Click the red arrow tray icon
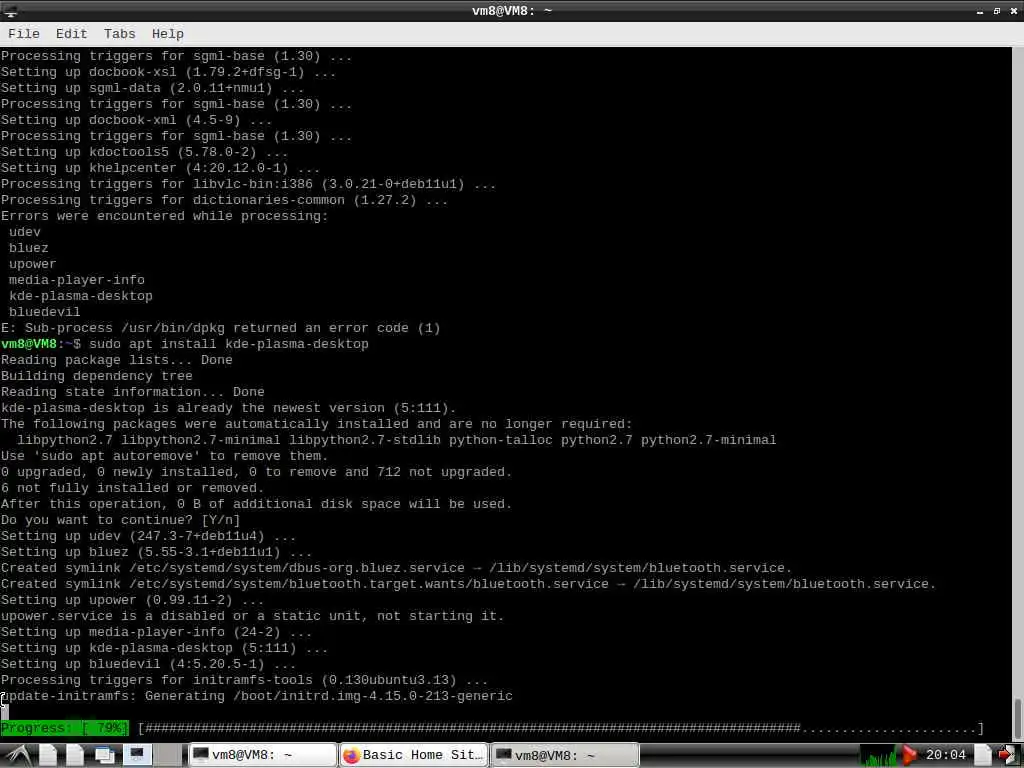 pos(908,755)
